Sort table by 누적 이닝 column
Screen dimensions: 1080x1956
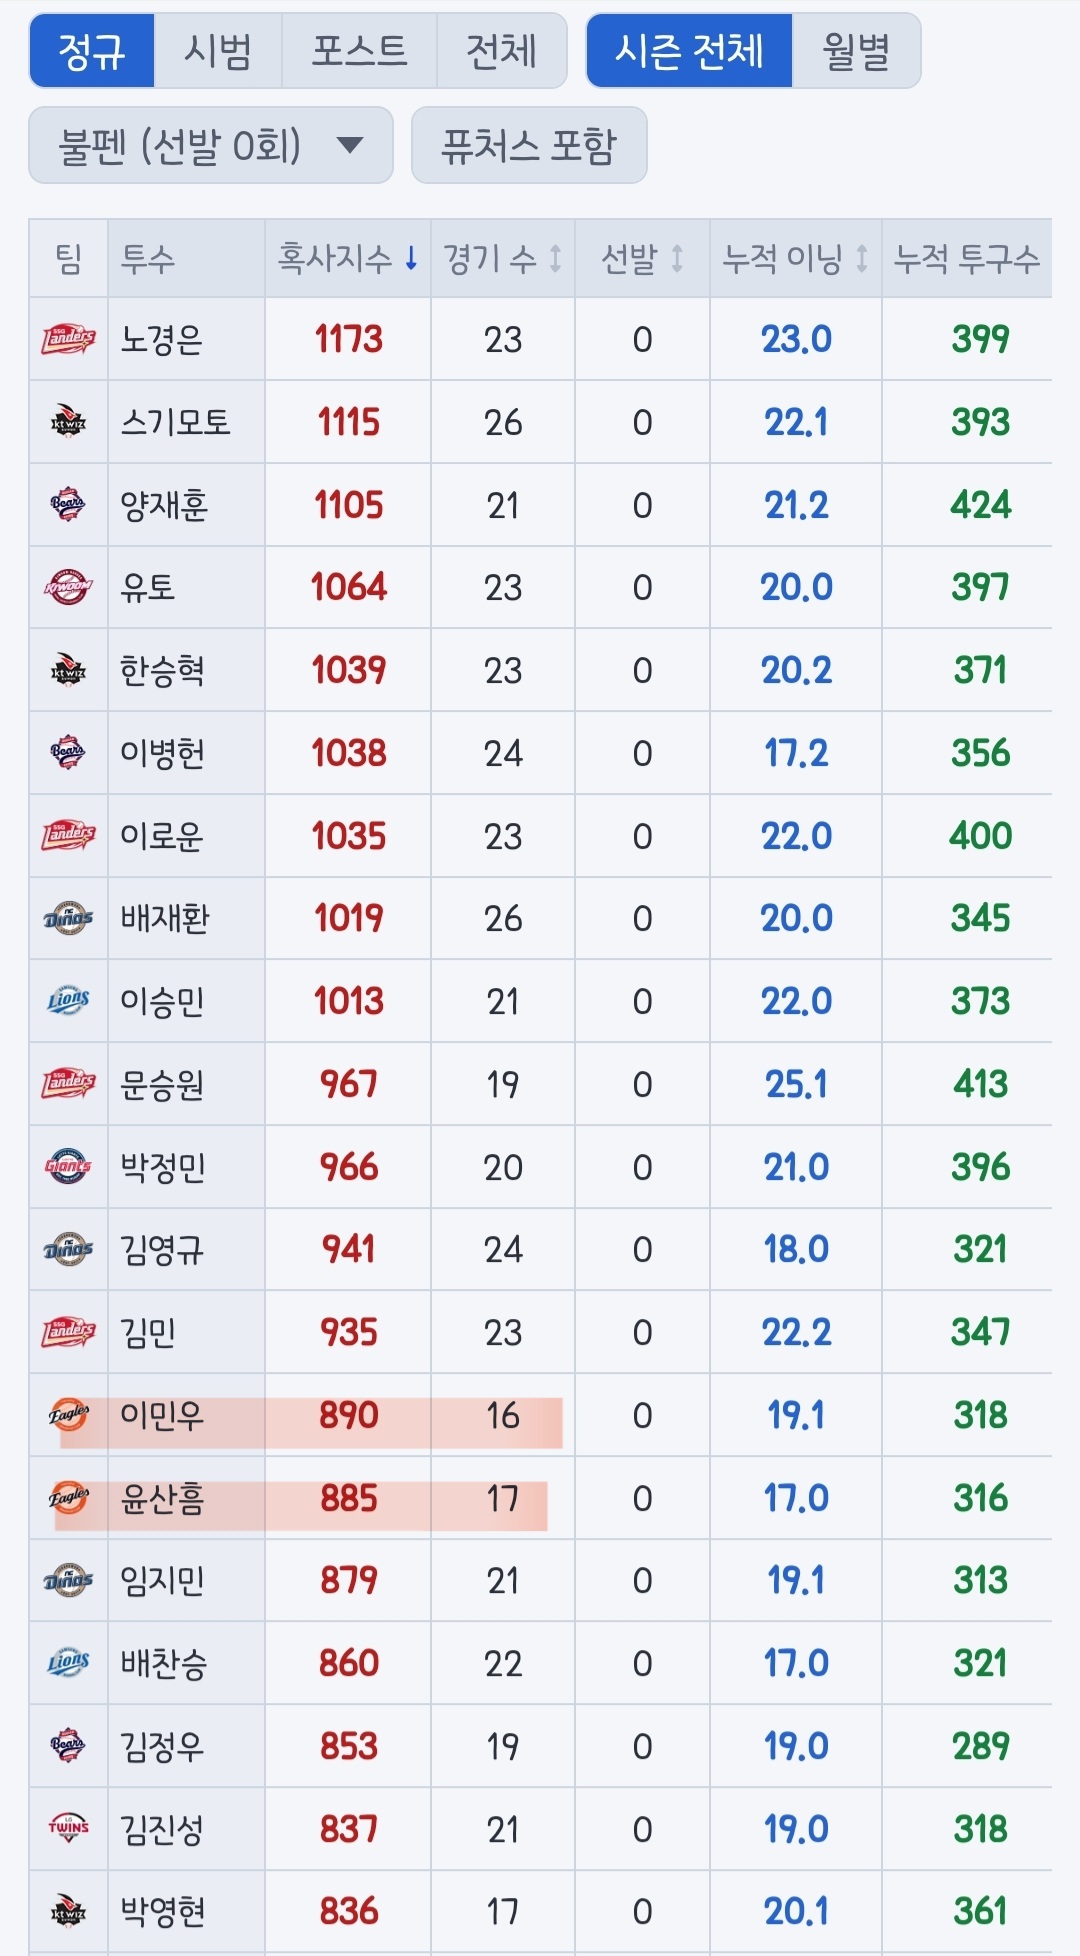point(795,259)
